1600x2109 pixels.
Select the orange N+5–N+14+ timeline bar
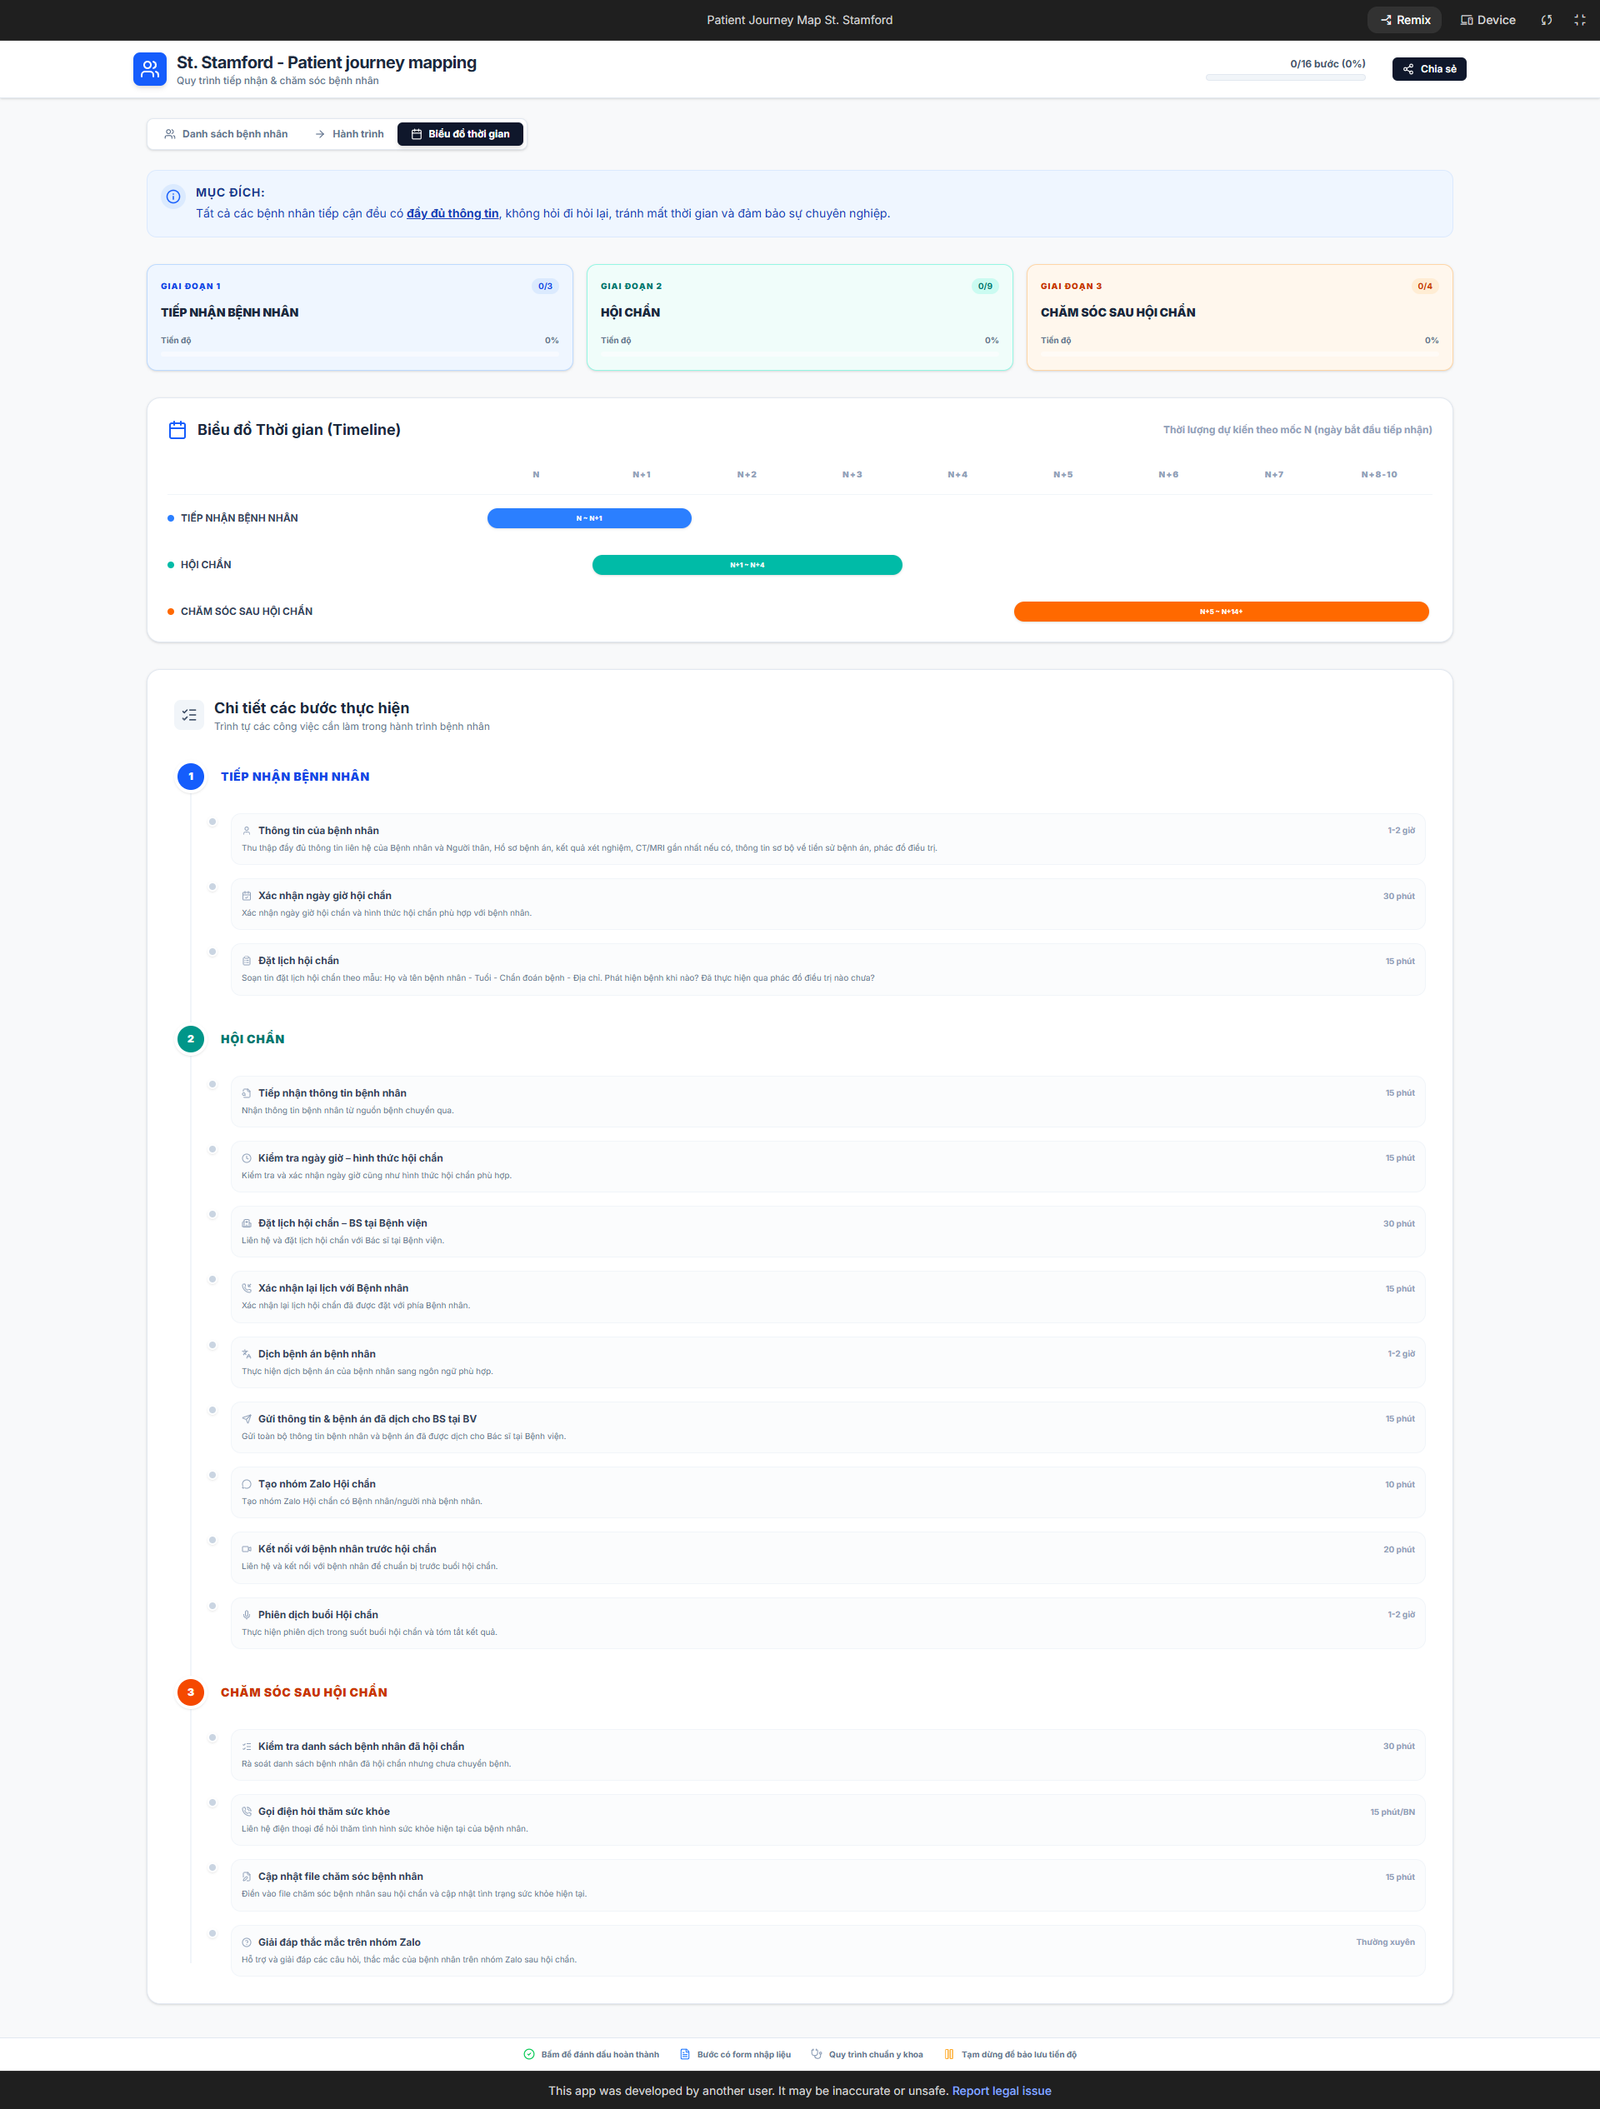[x=1220, y=611]
